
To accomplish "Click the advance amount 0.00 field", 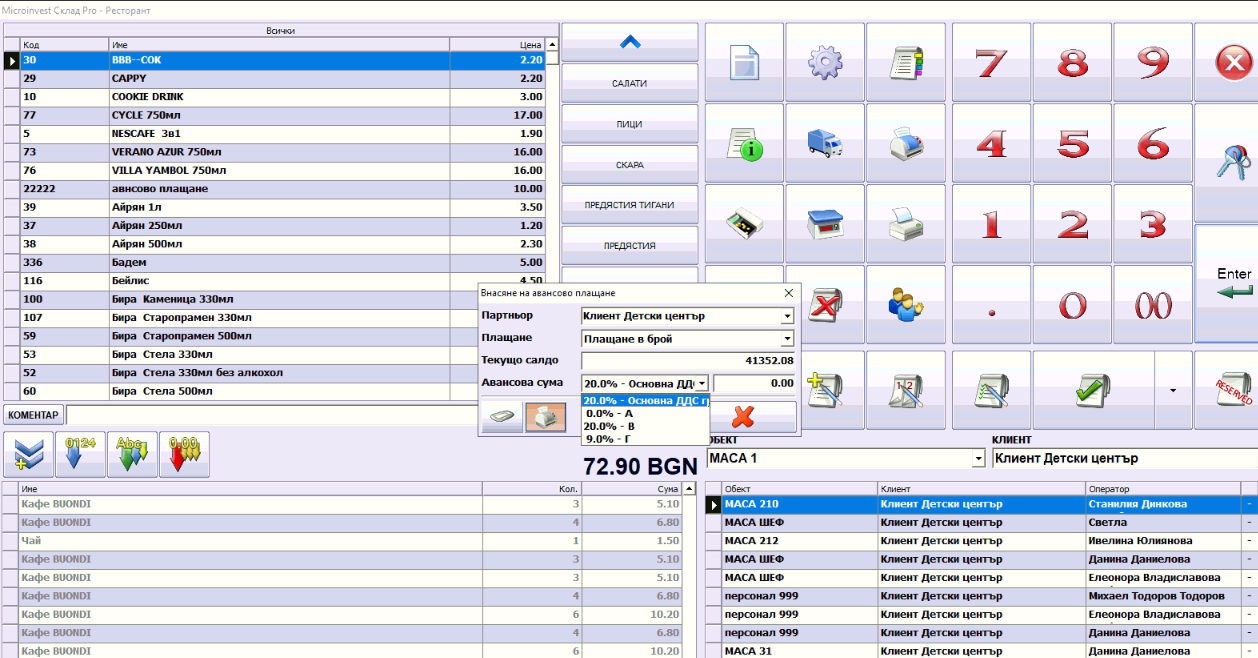I will [755, 383].
